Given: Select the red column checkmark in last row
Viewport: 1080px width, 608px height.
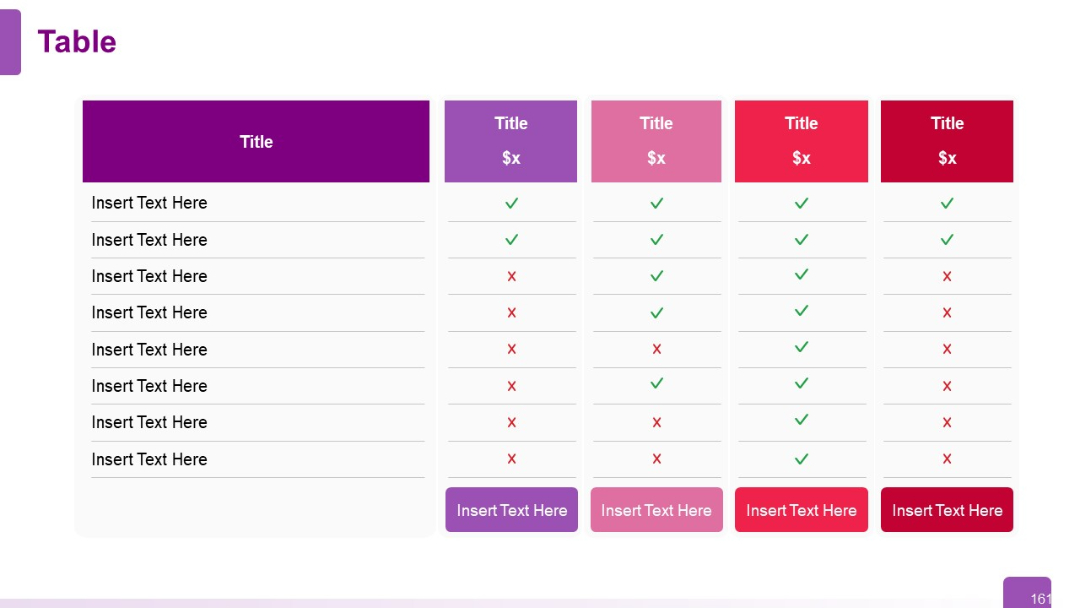Looking at the screenshot, I should 801,459.
